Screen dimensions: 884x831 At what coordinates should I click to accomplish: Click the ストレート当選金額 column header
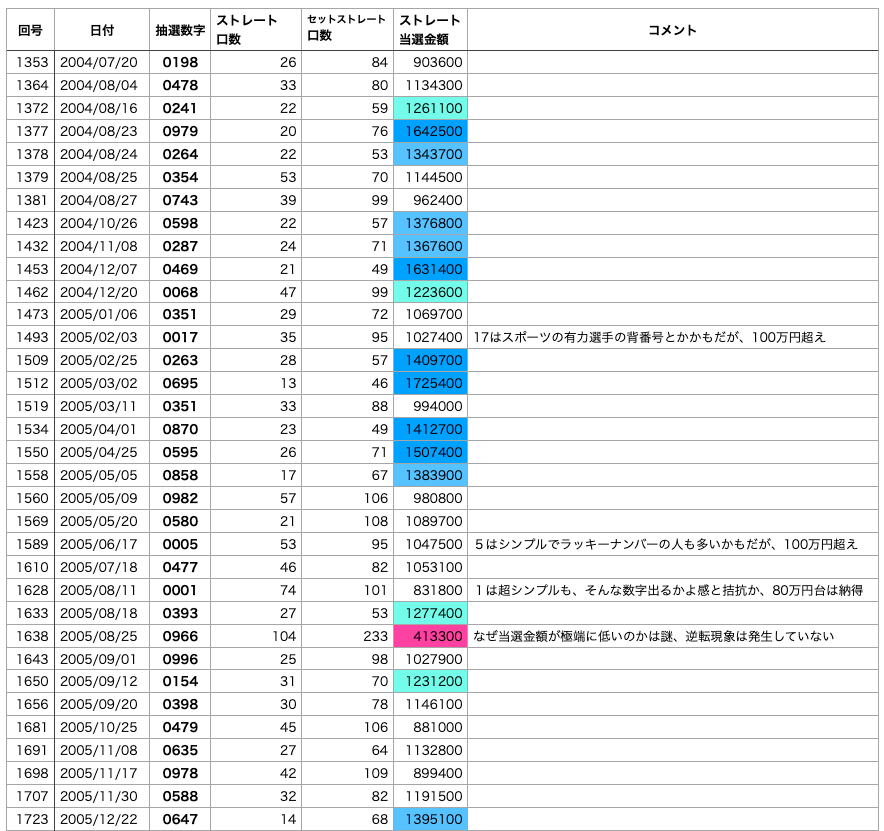coord(430,30)
